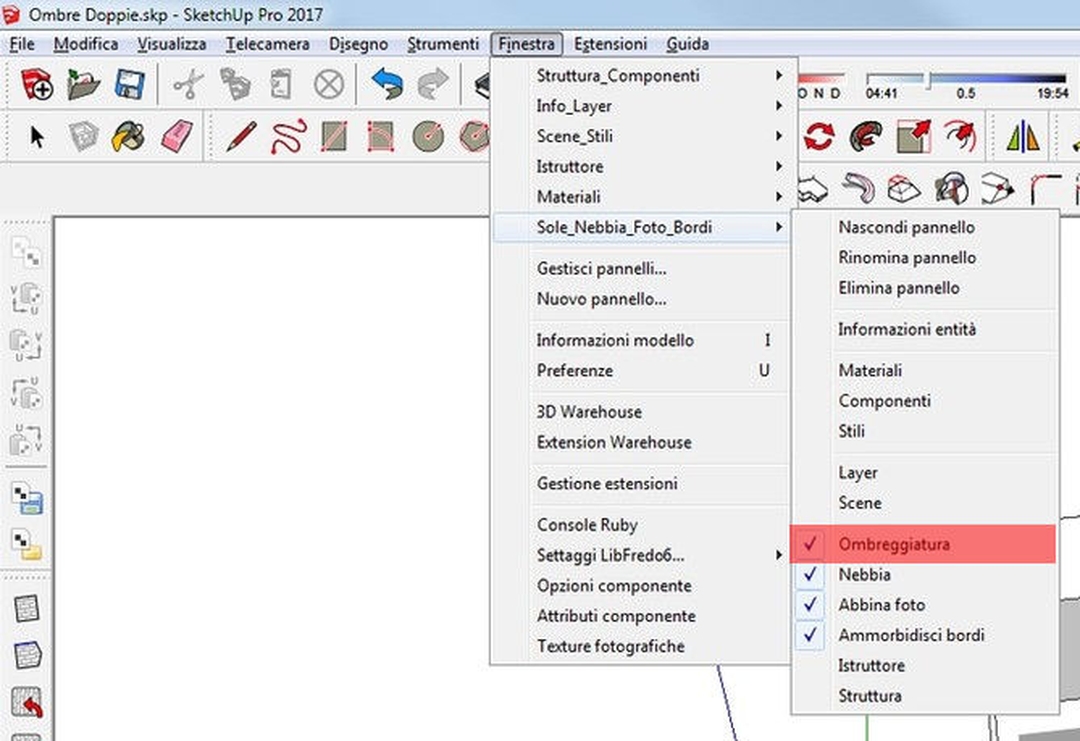The image size is (1080, 741).
Task: Create a new model with the New icon
Action: click(x=37, y=85)
